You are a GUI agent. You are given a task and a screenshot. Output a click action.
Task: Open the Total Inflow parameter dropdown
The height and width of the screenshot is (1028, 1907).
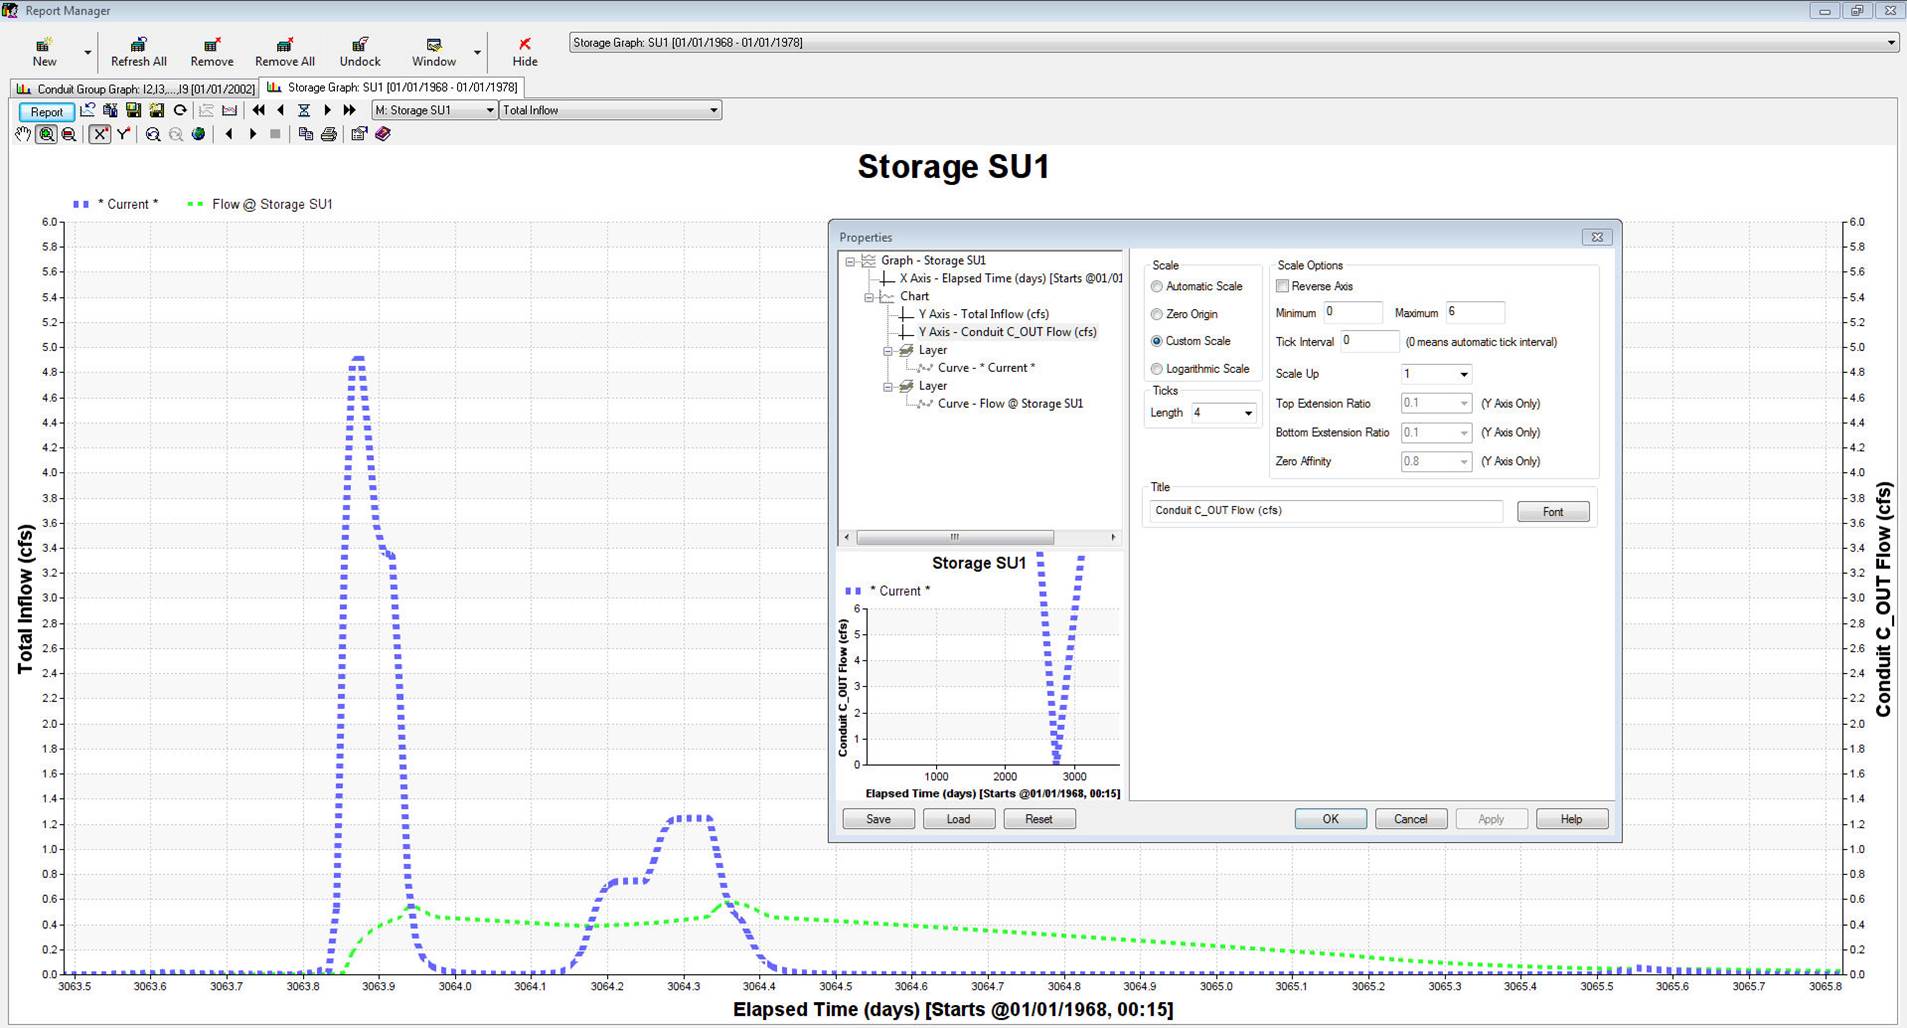713,110
